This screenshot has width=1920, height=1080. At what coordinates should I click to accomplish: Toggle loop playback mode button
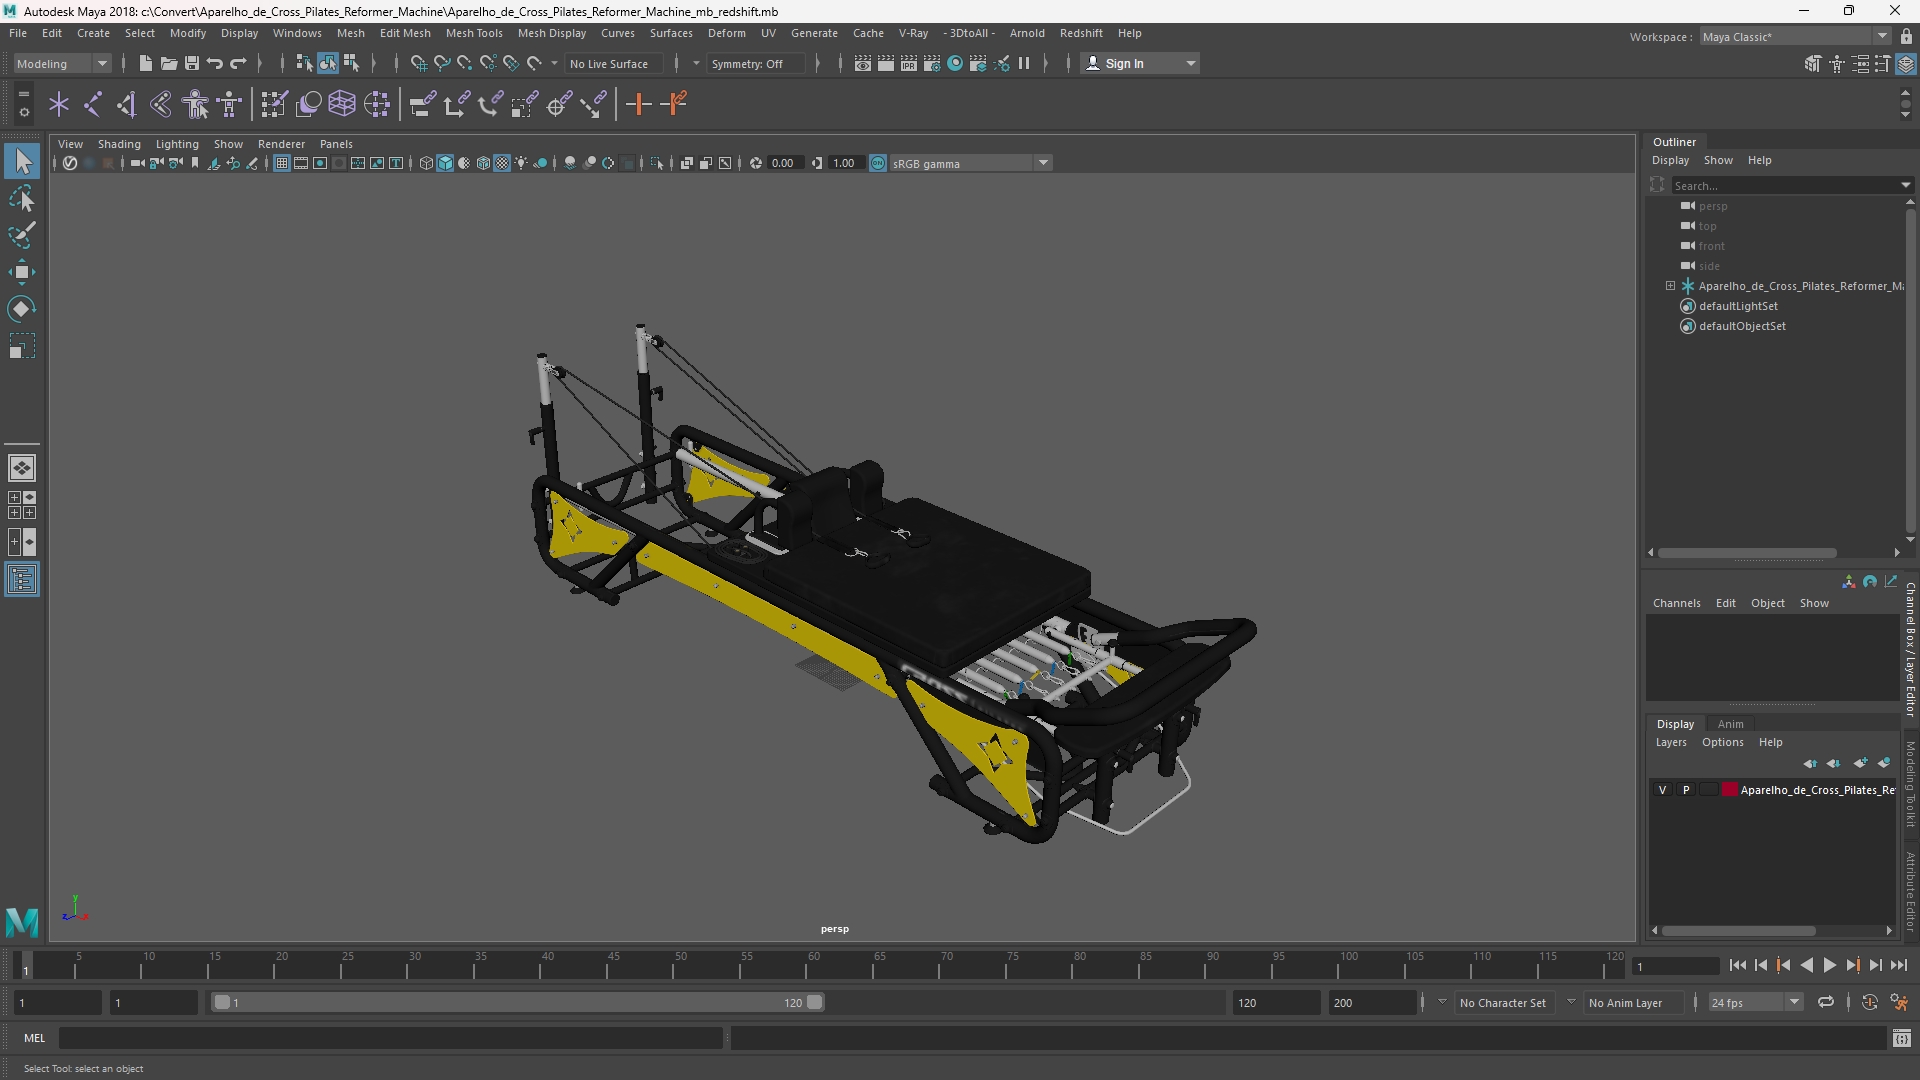tap(1826, 1002)
